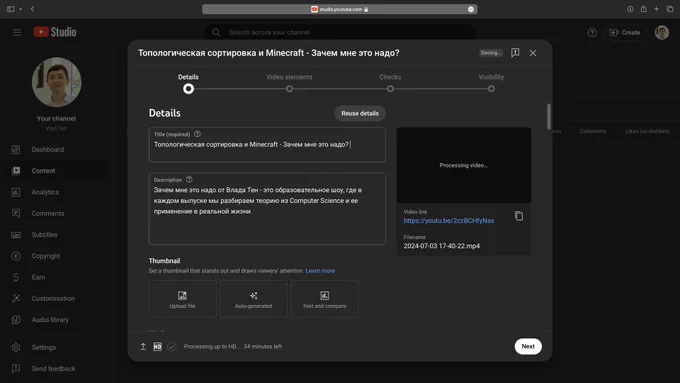680x383 pixels.
Task: Click the Title help question icon
Action: click(x=197, y=134)
